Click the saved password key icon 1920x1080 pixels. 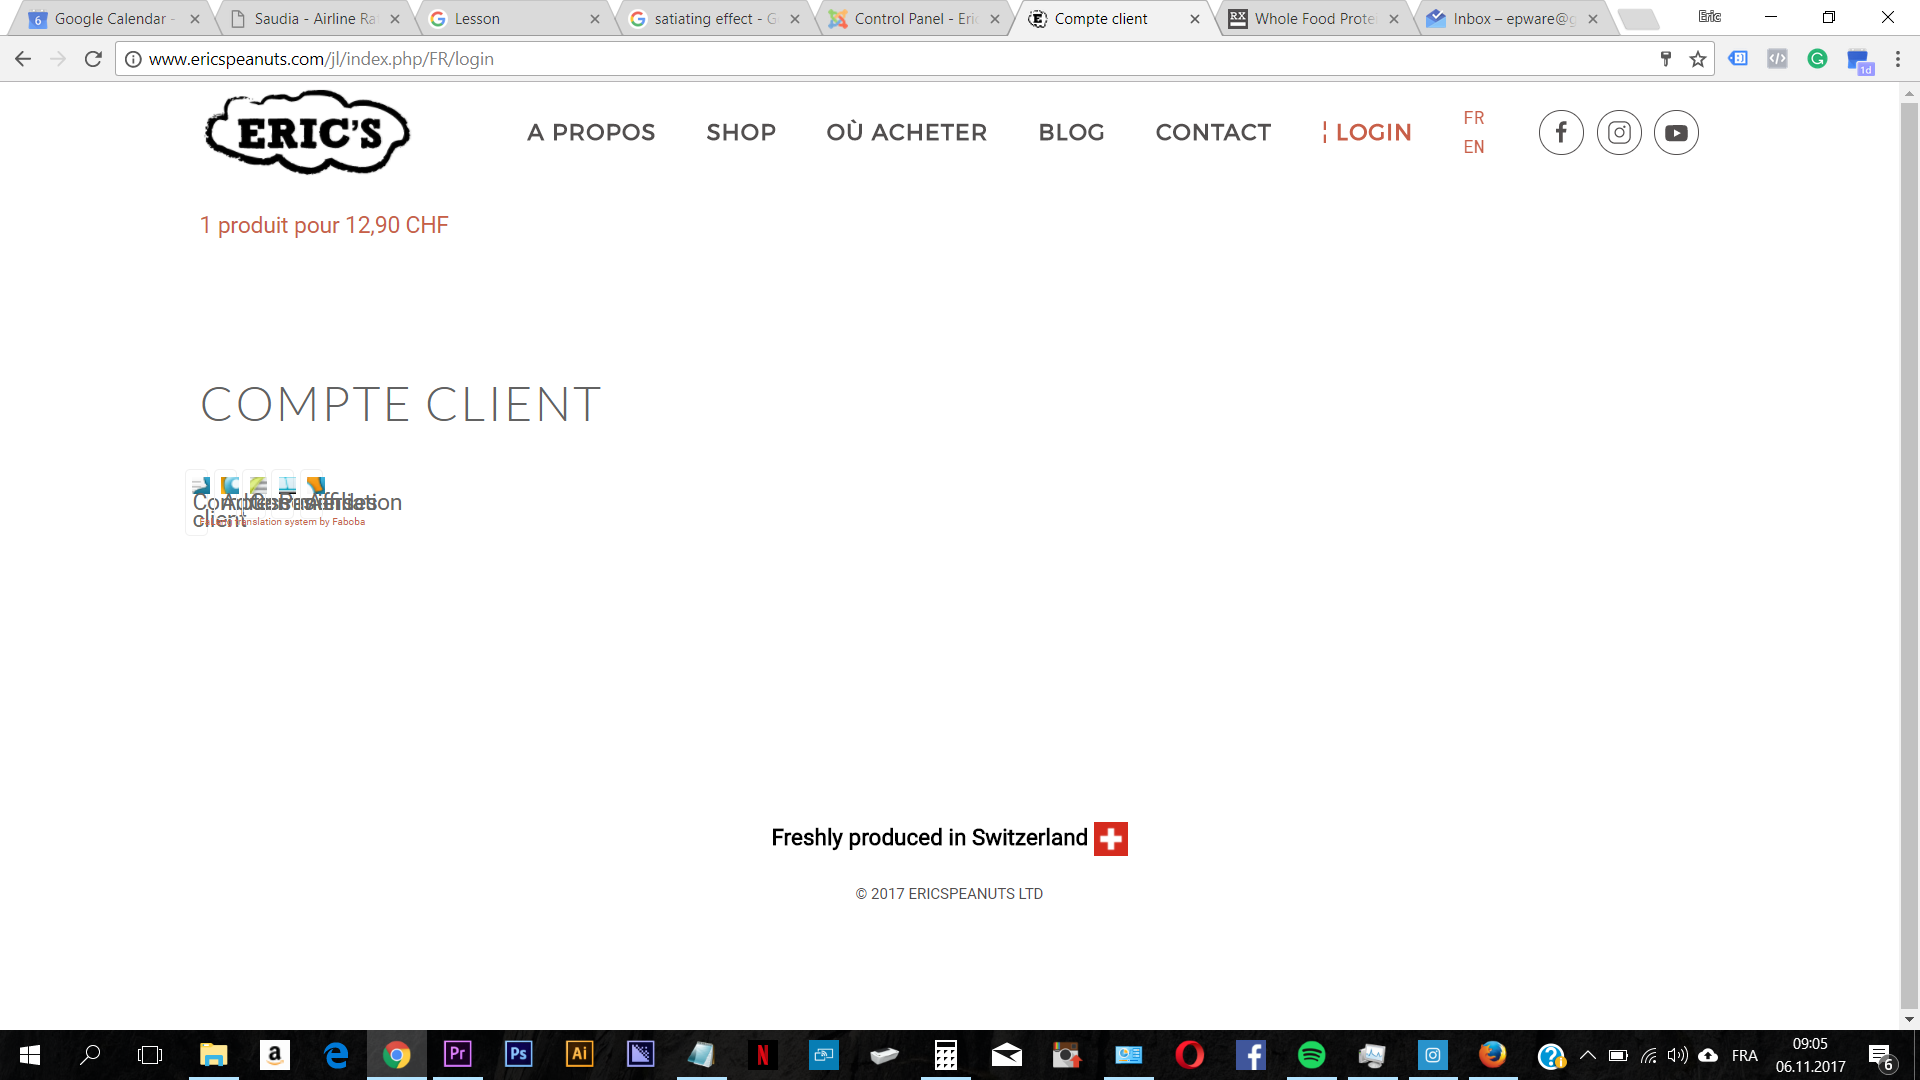click(1666, 59)
